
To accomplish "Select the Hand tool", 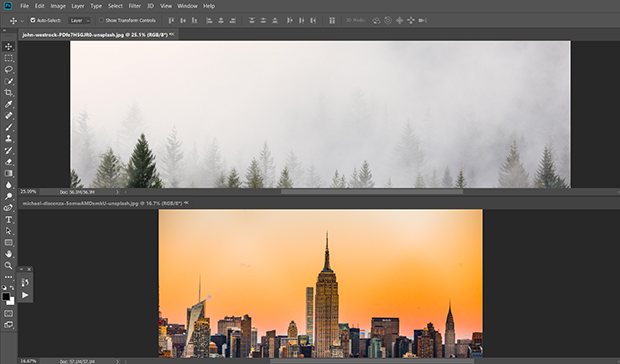I will click(x=8, y=254).
